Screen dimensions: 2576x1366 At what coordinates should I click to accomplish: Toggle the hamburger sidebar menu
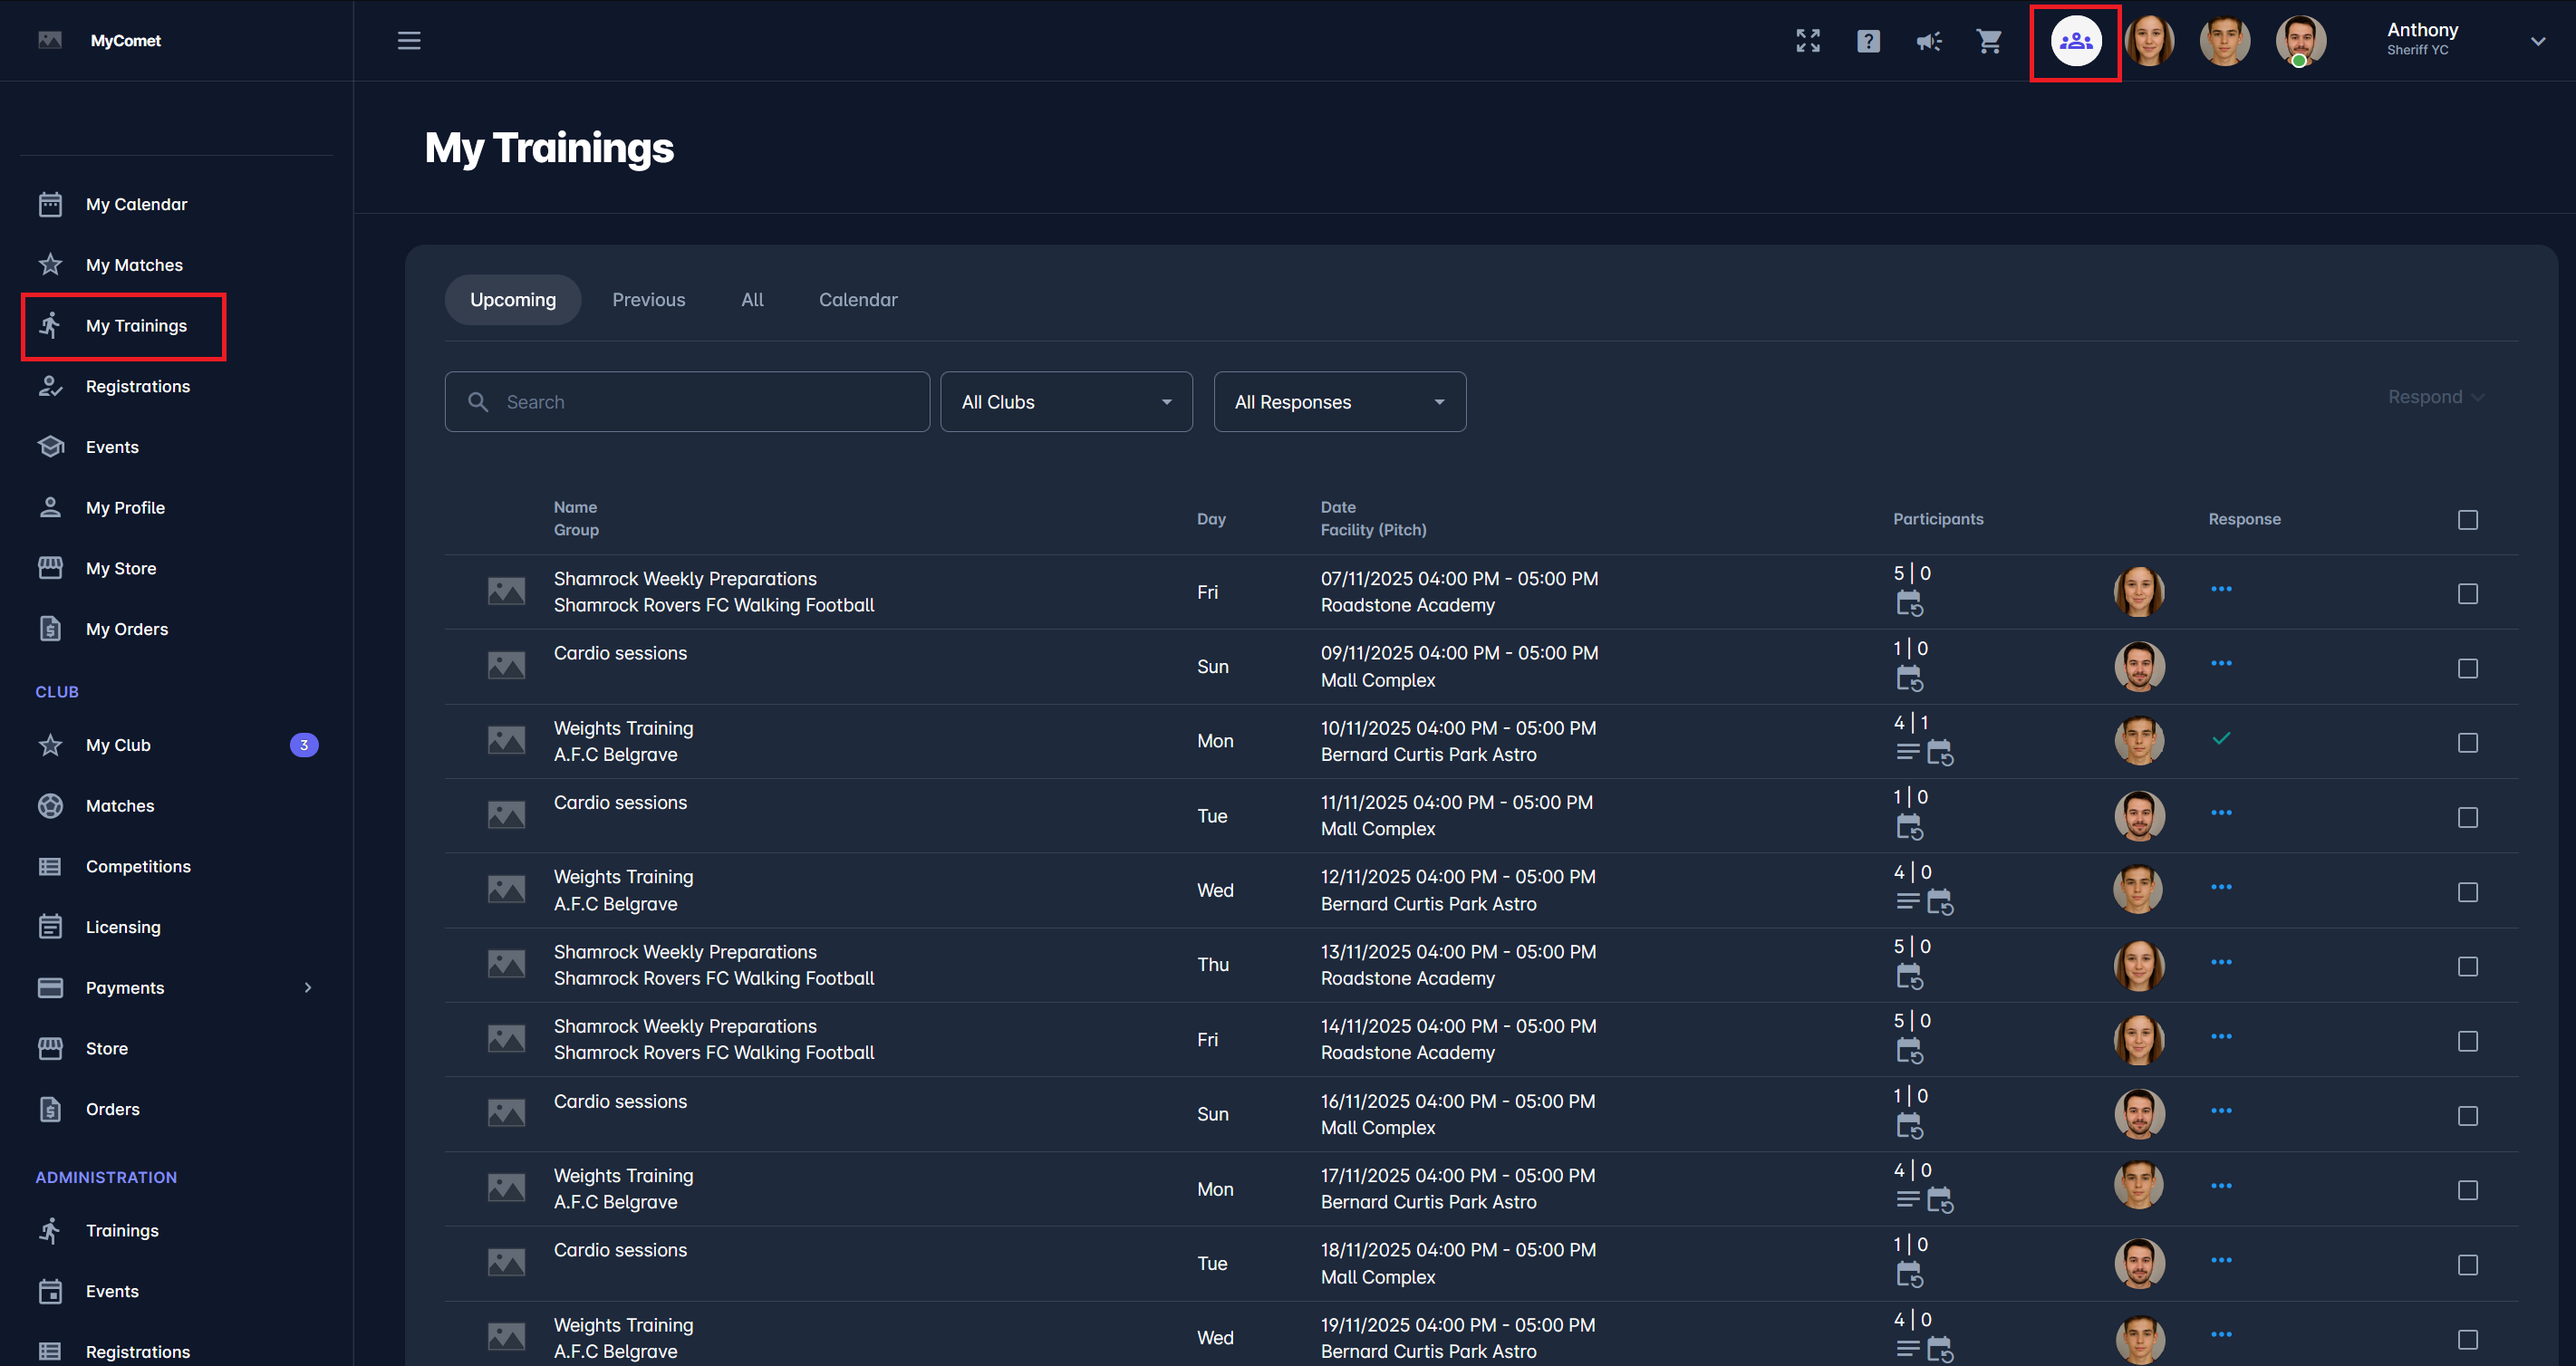point(409,41)
